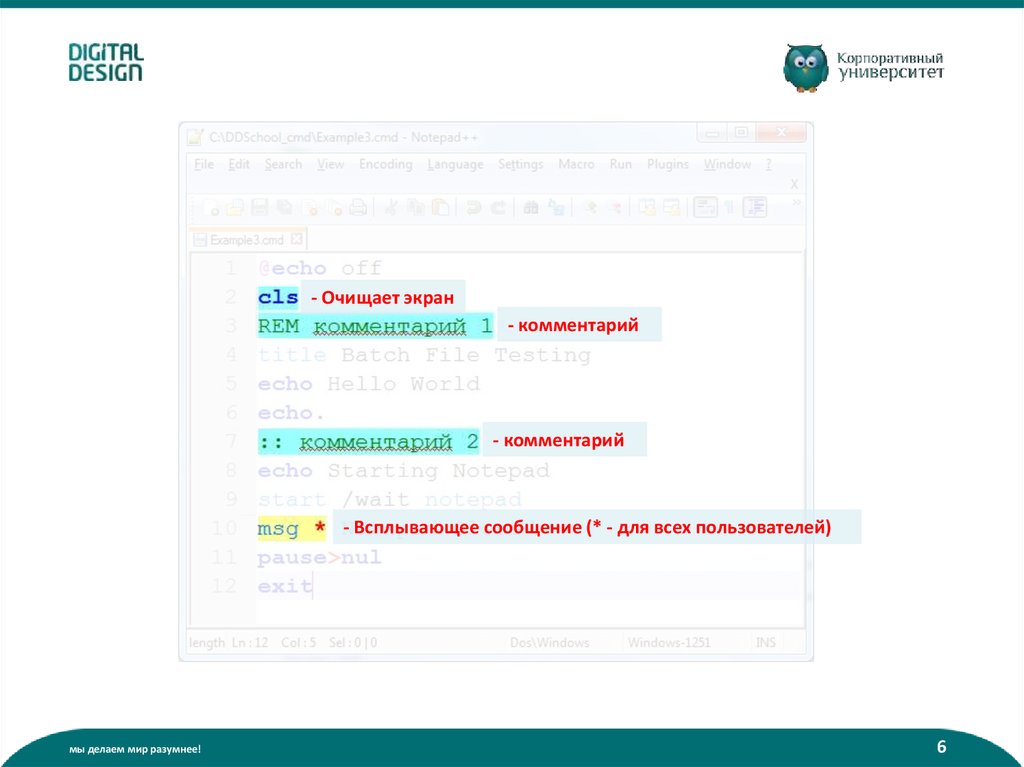Click the Redo arrow icon
This screenshot has width=1024, height=767.
tap(499, 208)
